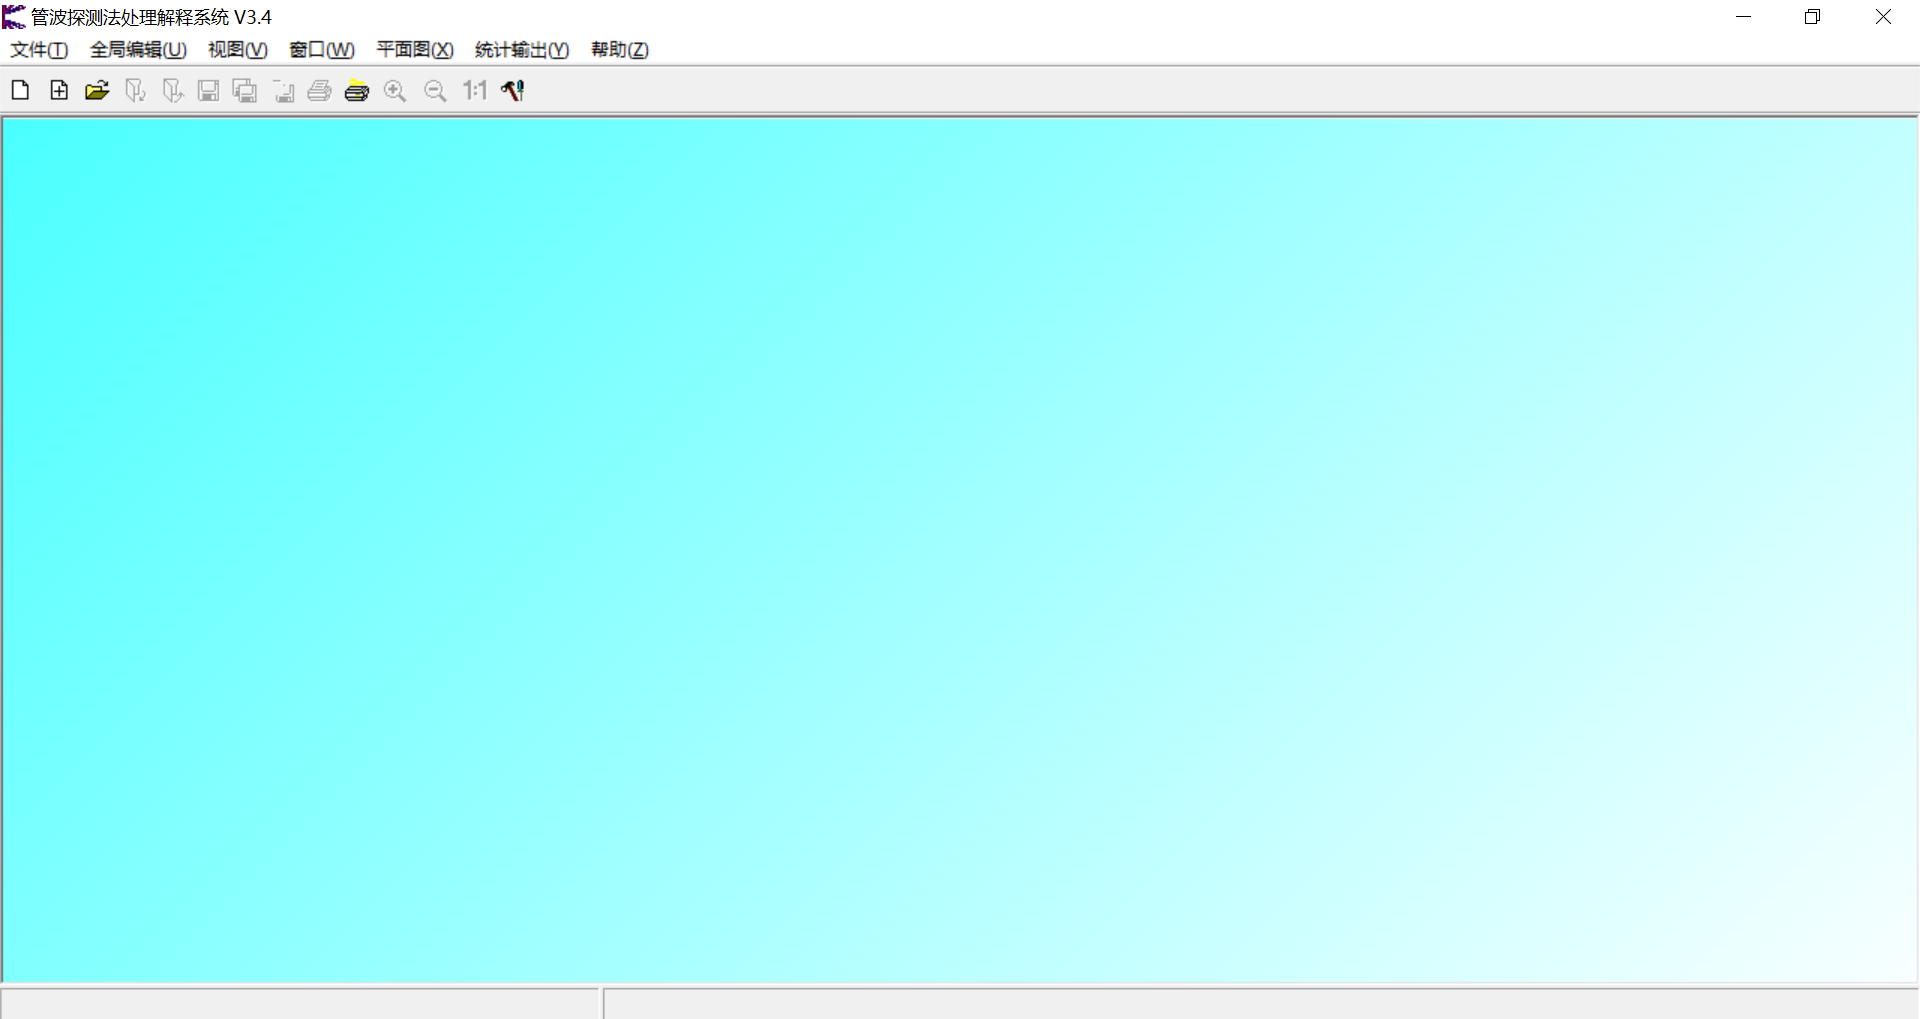Open the 窗口(W) menu

click(322, 50)
